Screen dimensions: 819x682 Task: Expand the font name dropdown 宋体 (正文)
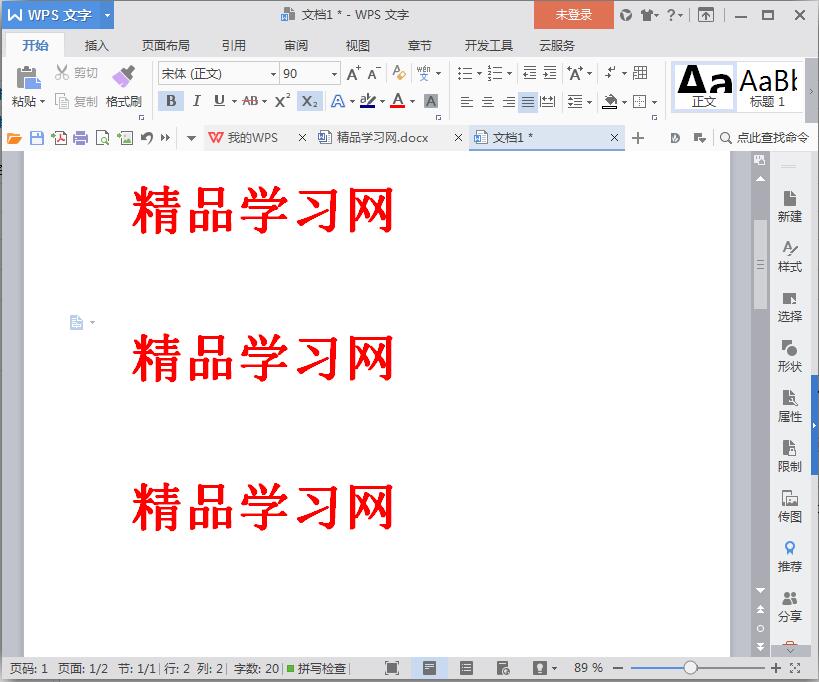pos(273,74)
